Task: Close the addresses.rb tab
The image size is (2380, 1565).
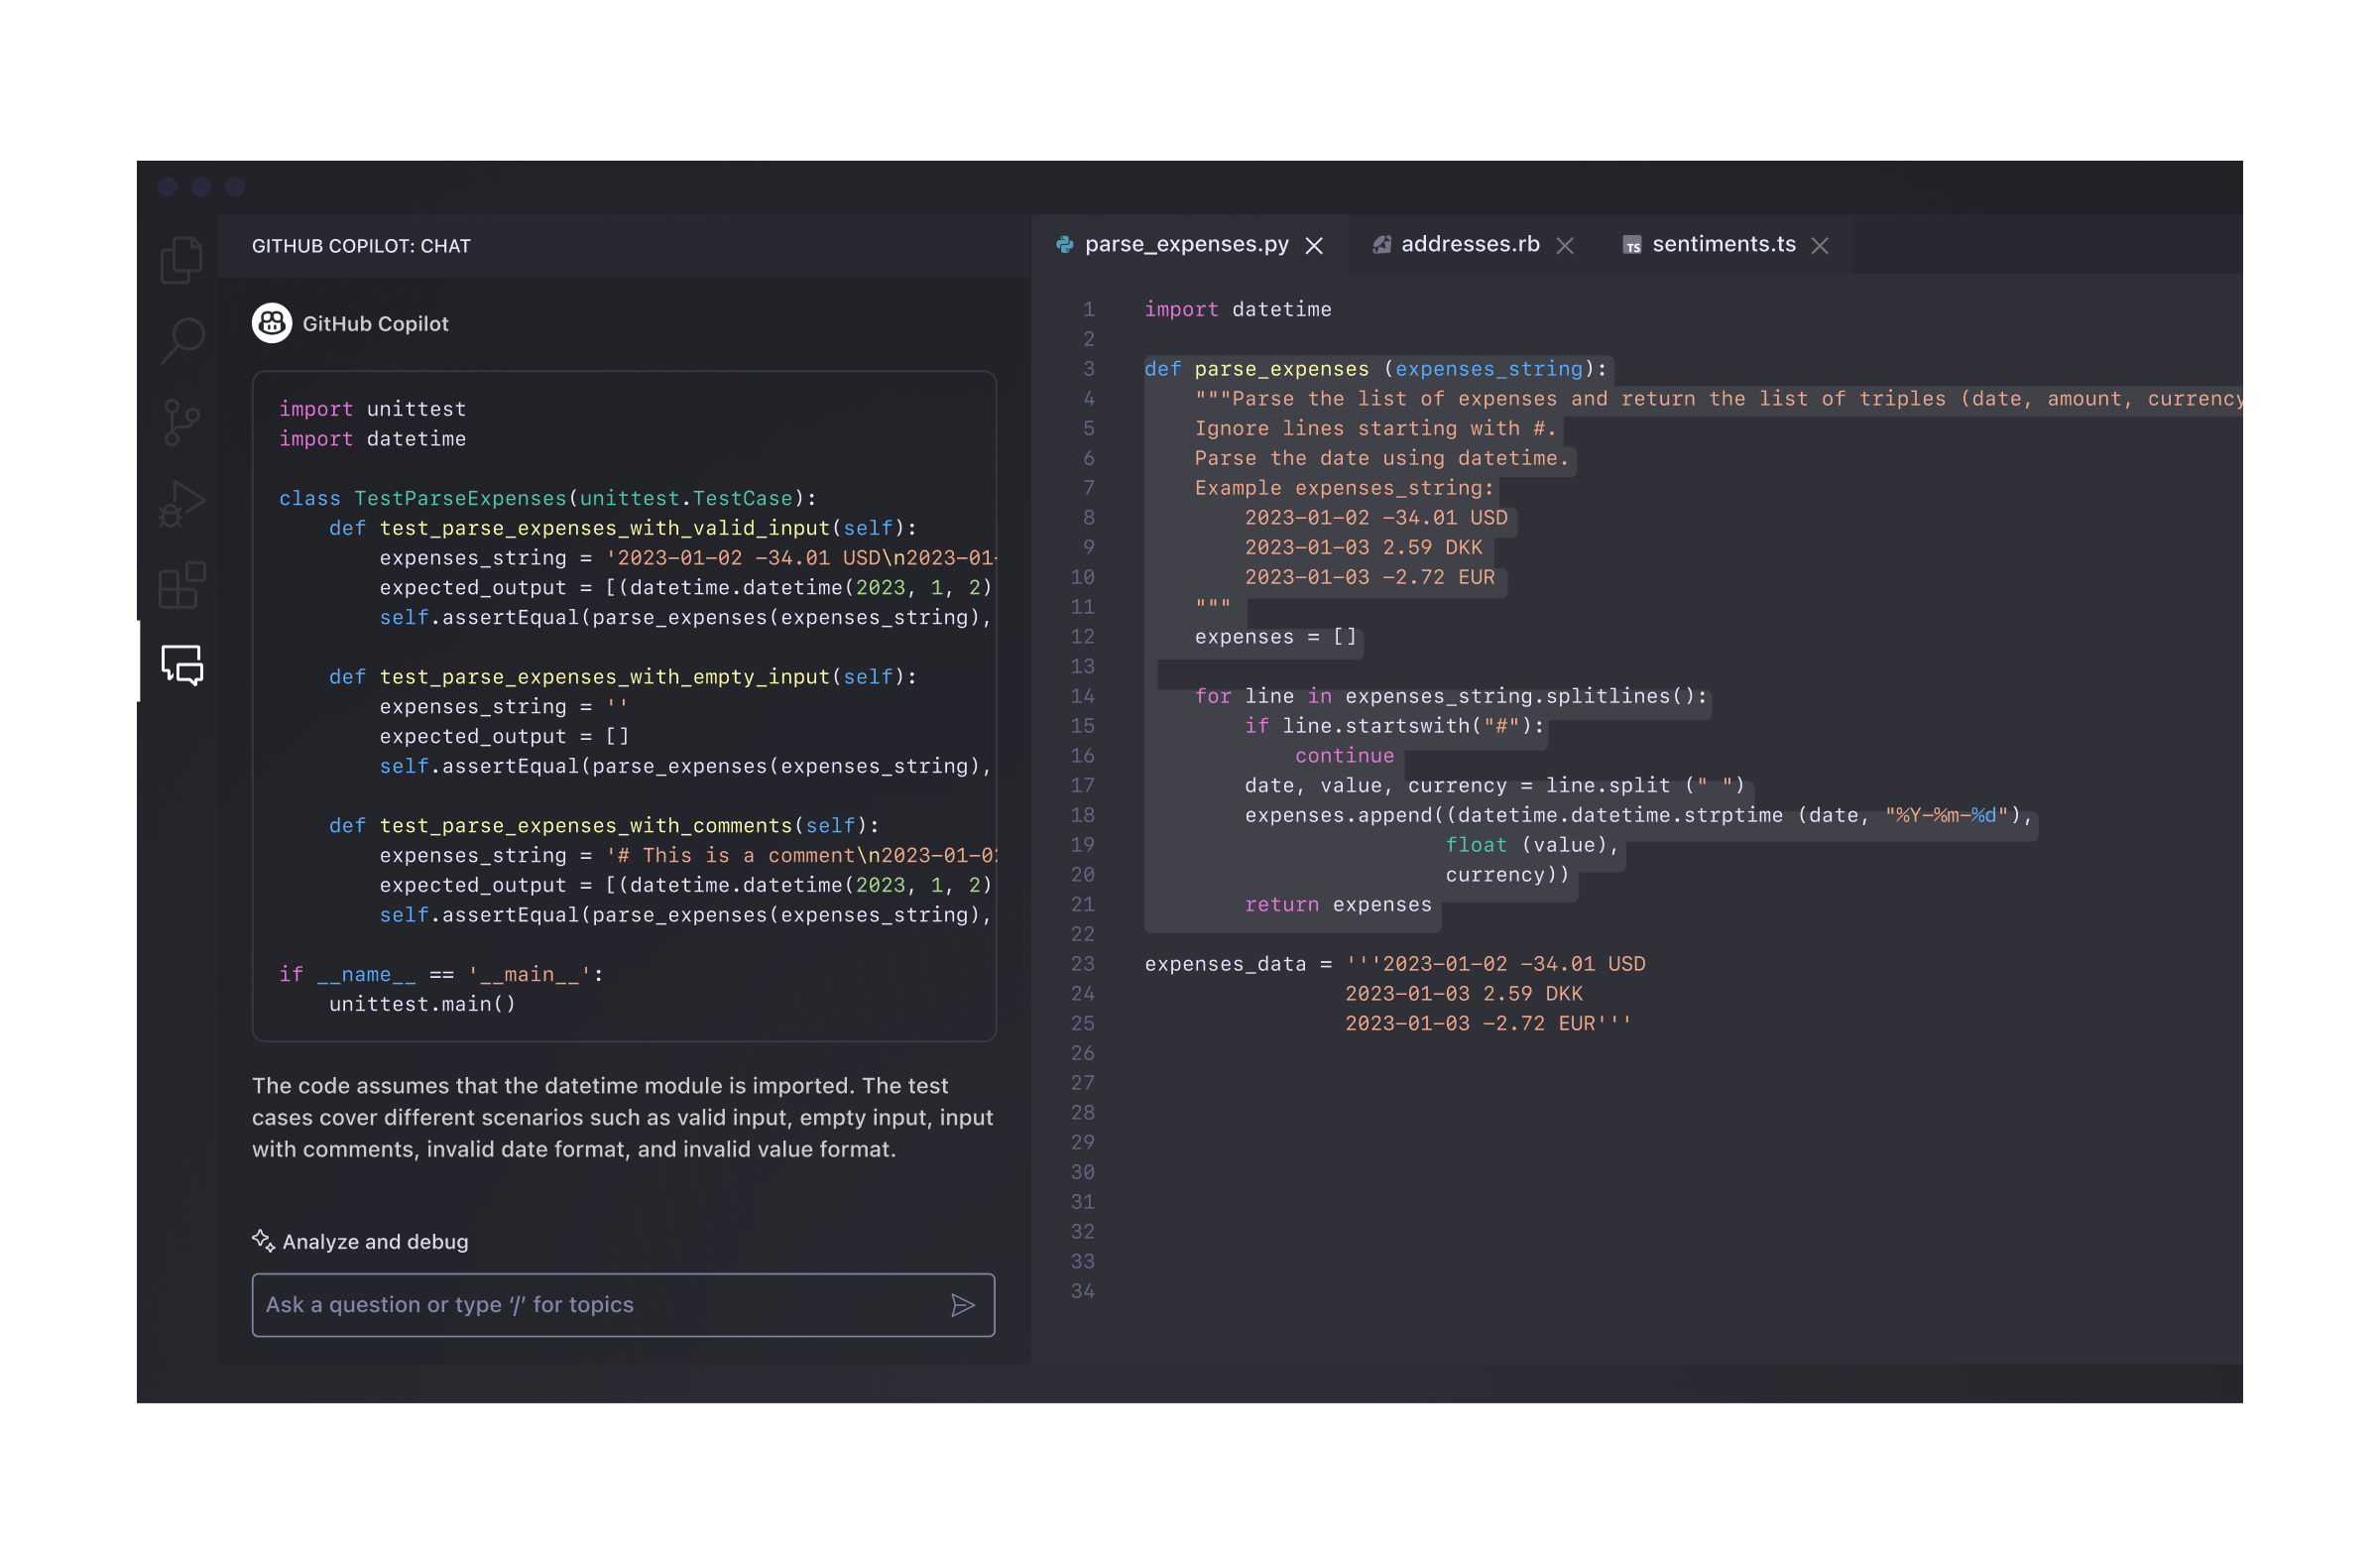Action: point(1566,244)
